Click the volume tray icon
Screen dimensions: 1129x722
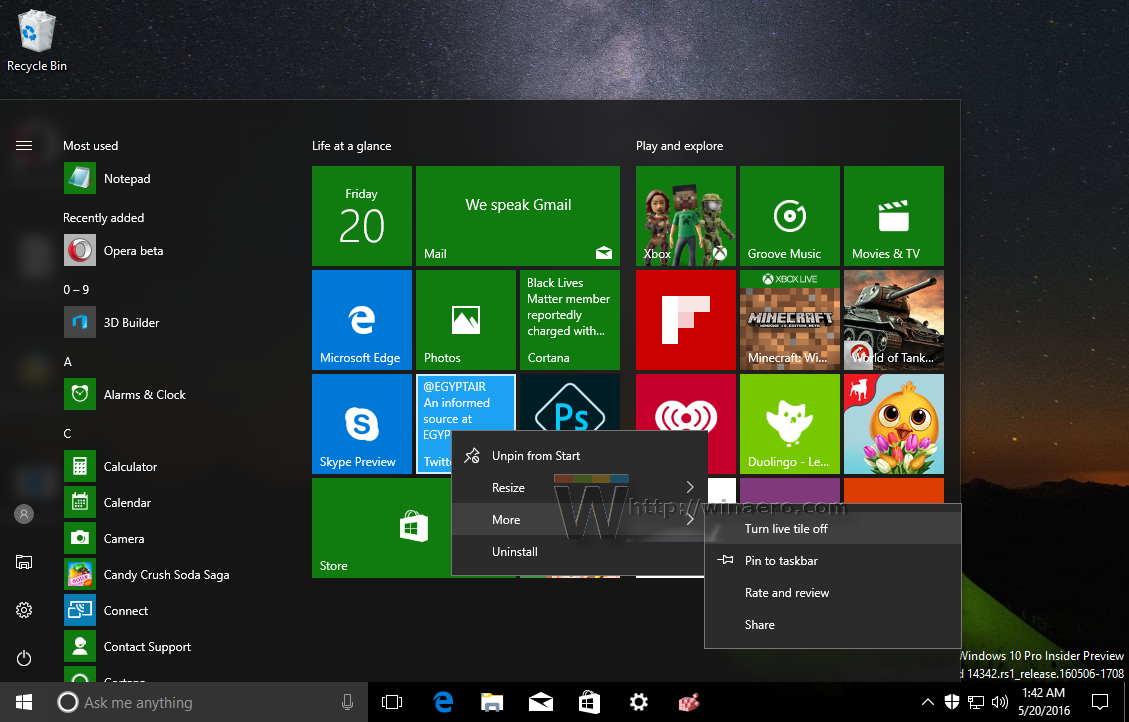[x=999, y=702]
